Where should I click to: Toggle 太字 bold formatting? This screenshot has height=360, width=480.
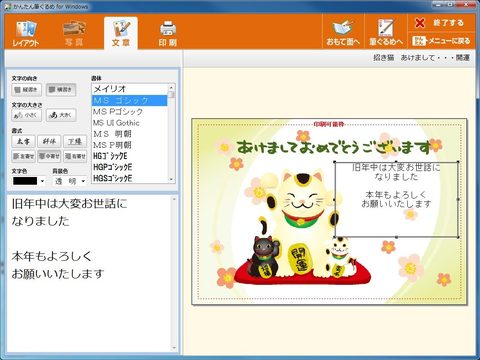(x=23, y=141)
